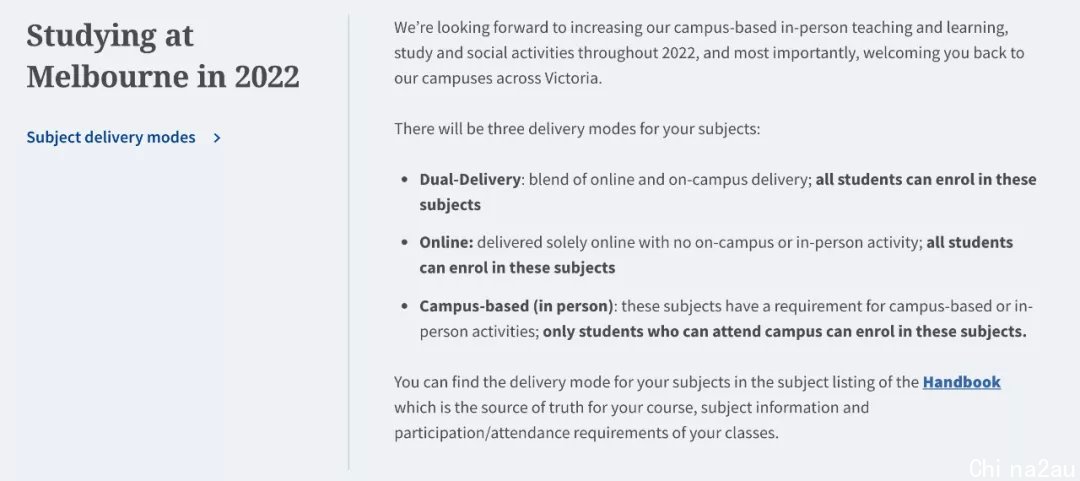Click the China2au watermark
The width and height of the screenshot is (1080, 481).
tap(1022, 467)
